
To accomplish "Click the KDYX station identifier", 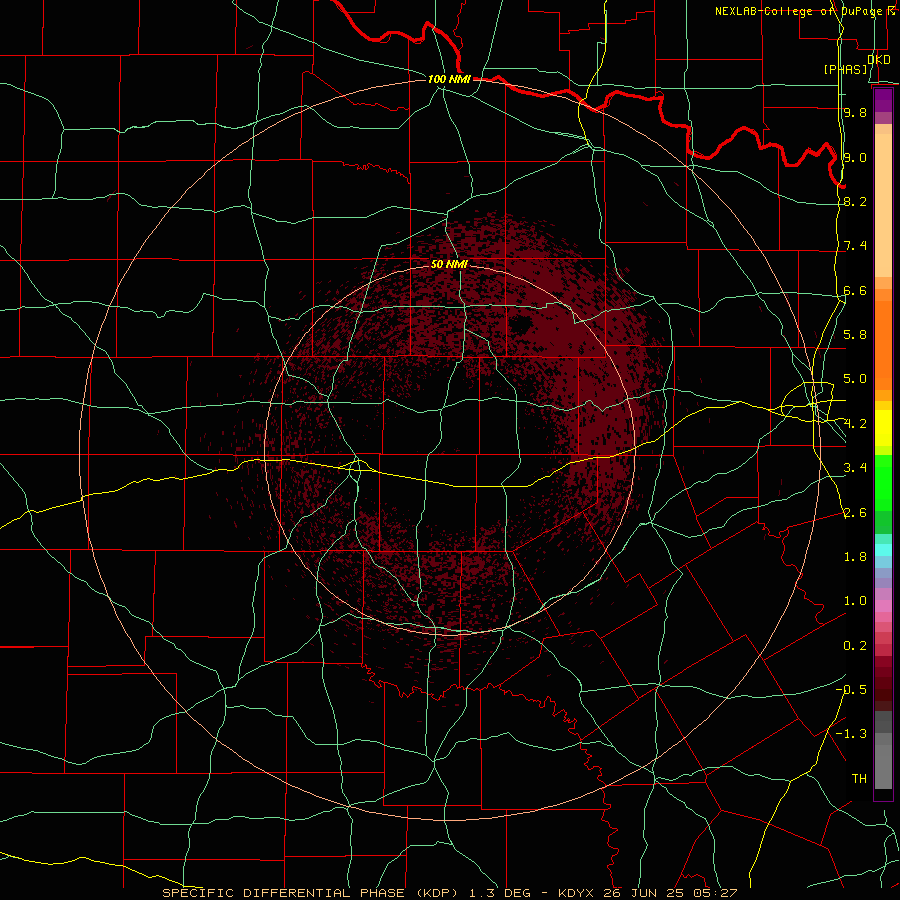I will click(577, 893).
